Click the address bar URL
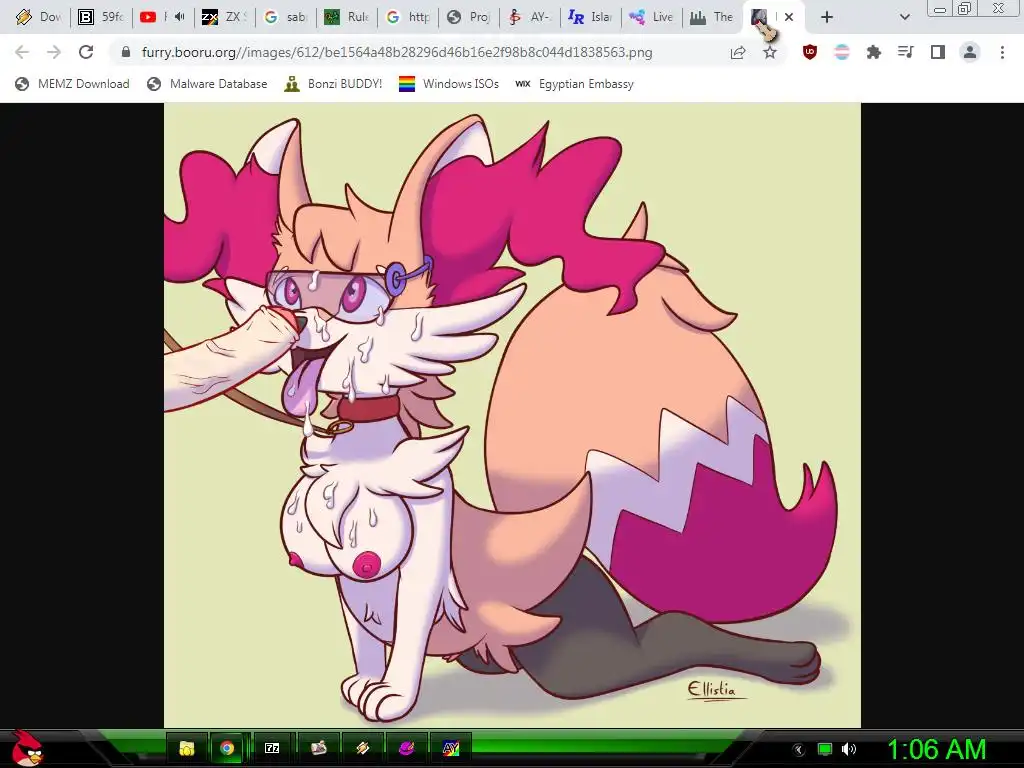The height and width of the screenshot is (768, 1024). [396, 52]
